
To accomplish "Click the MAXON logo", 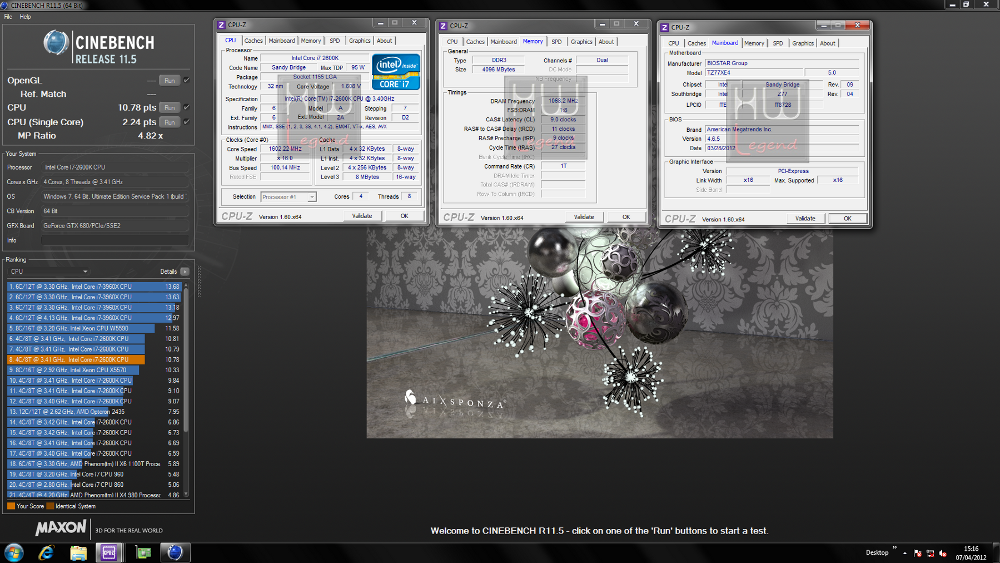I will pos(61,528).
